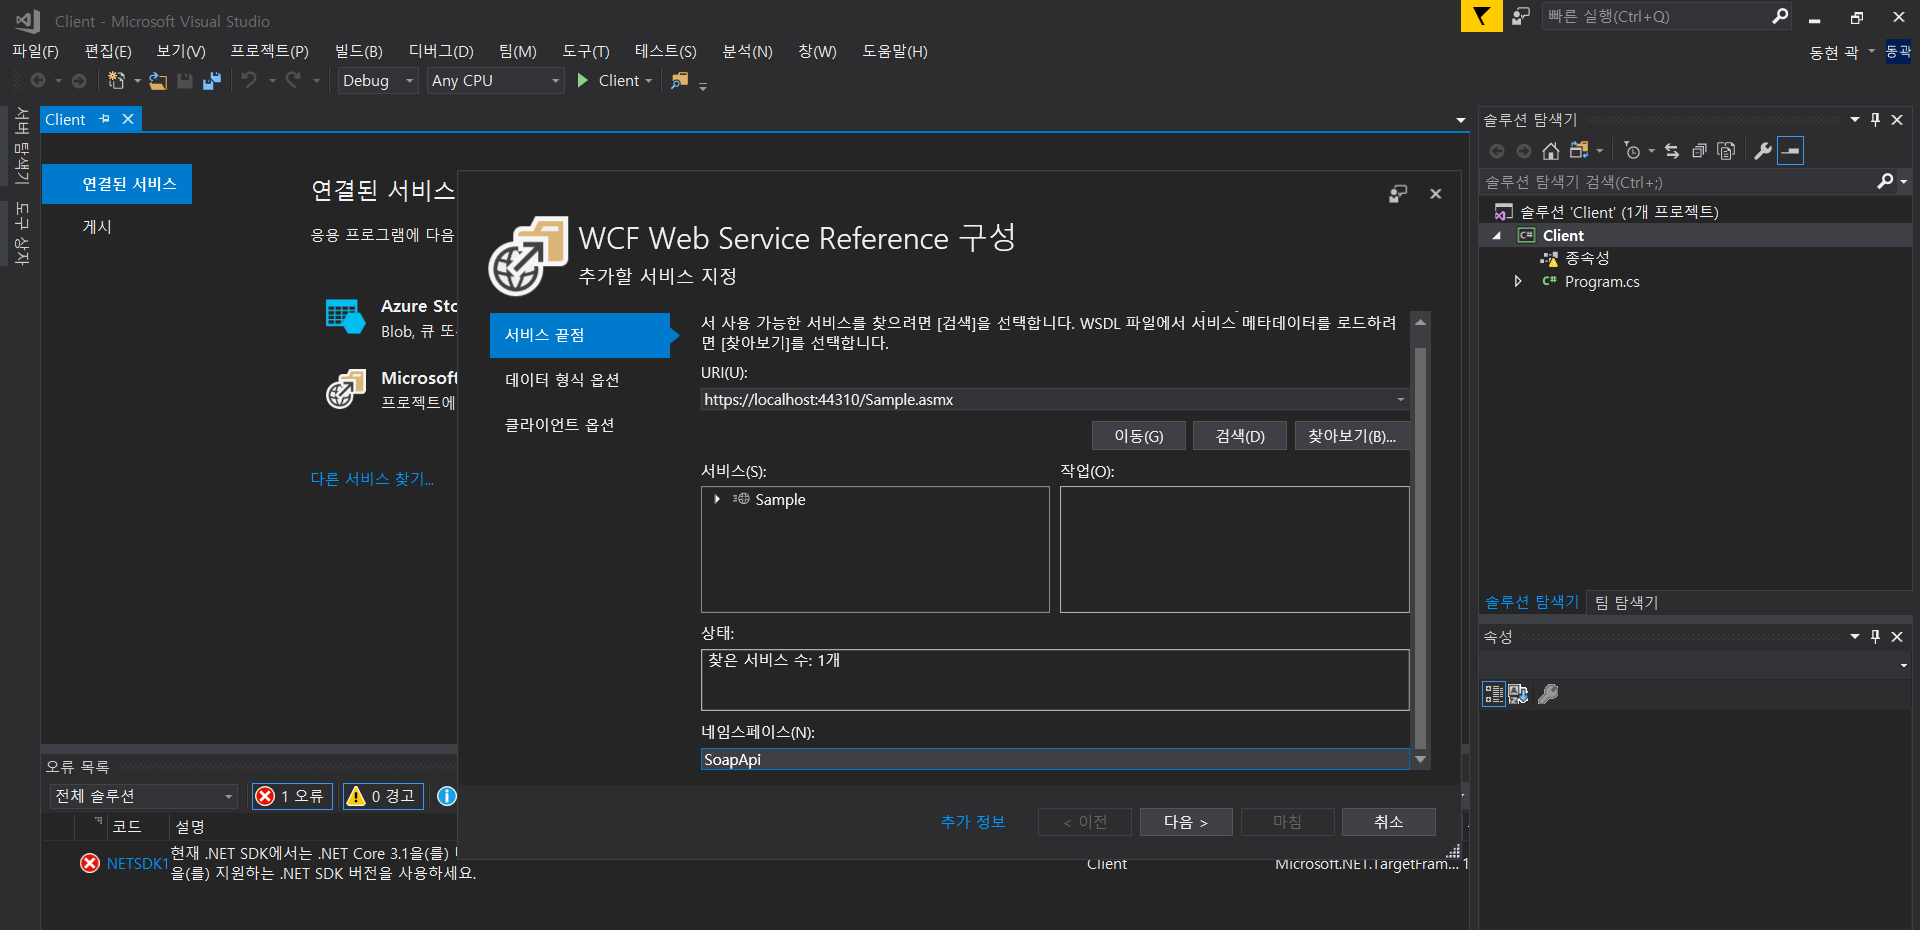Click the Alphabetical sort icon in Properties panel
This screenshot has height=930, width=1920.
[1518, 694]
